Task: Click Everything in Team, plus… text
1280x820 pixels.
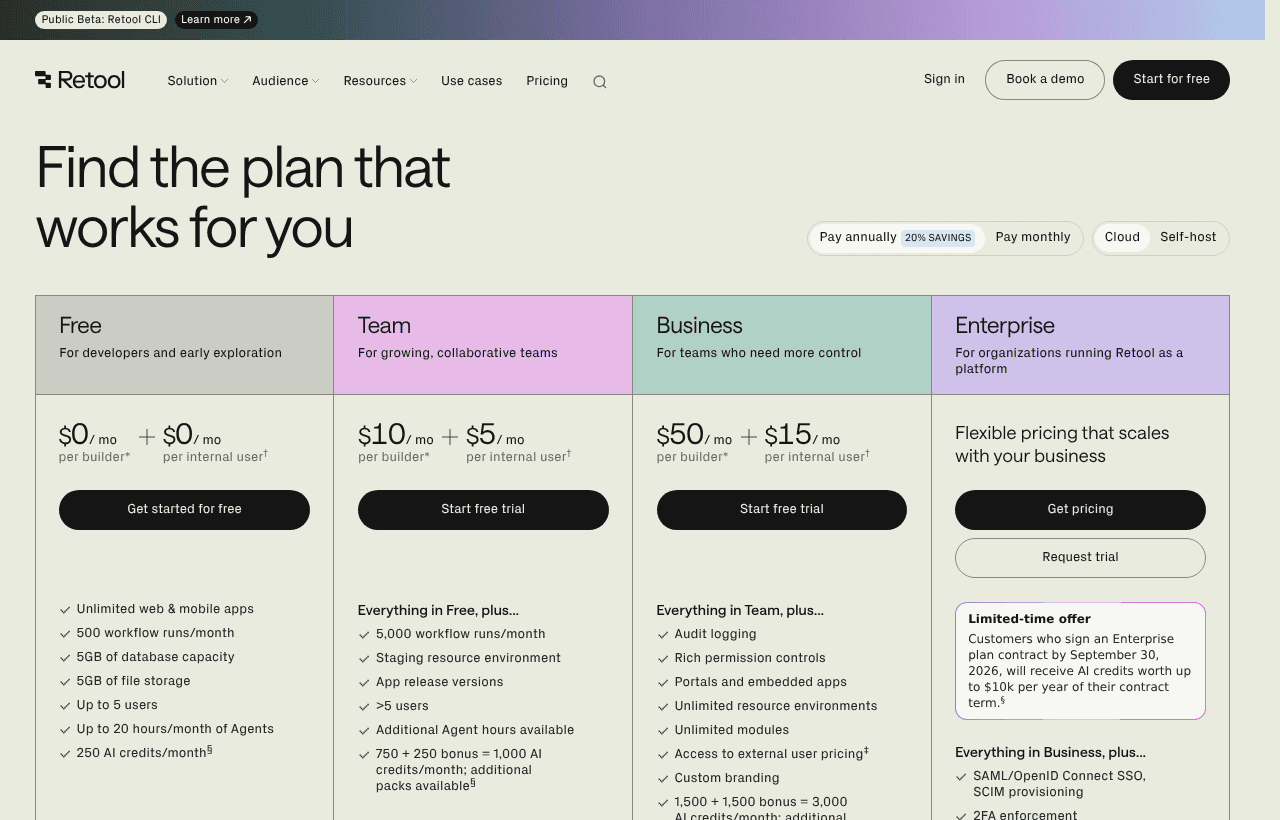Action: click(x=740, y=611)
